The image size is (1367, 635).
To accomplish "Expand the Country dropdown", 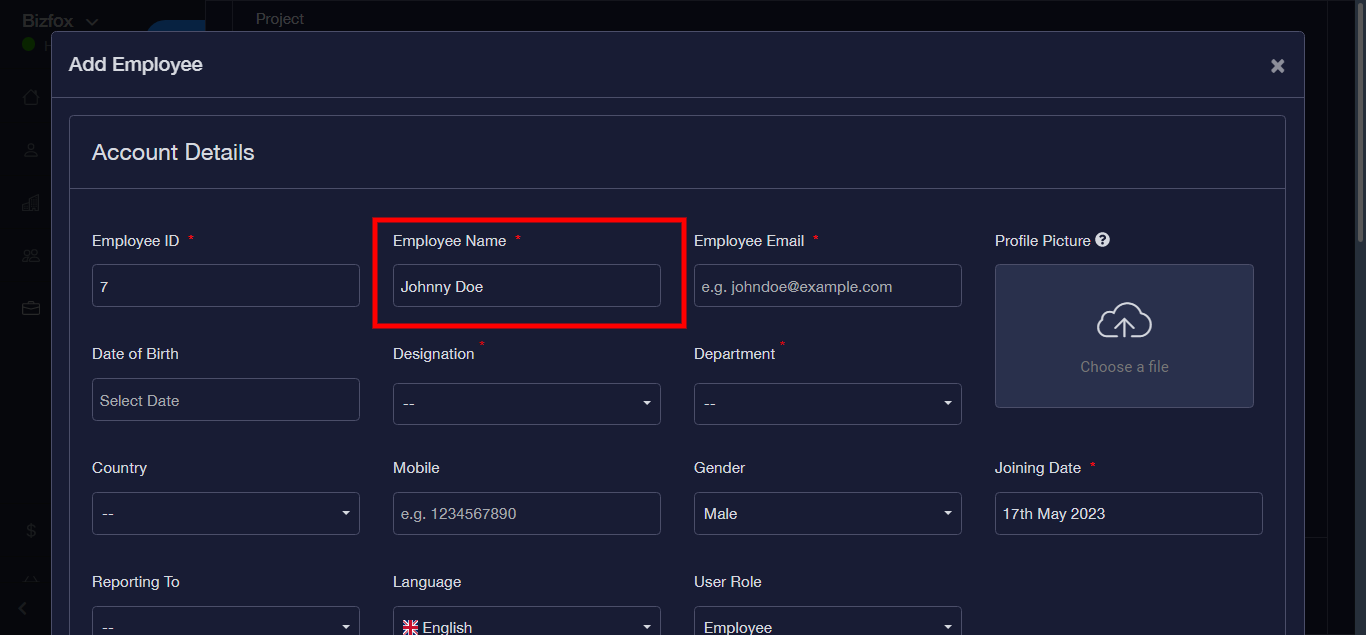I will [x=225, y=514].
